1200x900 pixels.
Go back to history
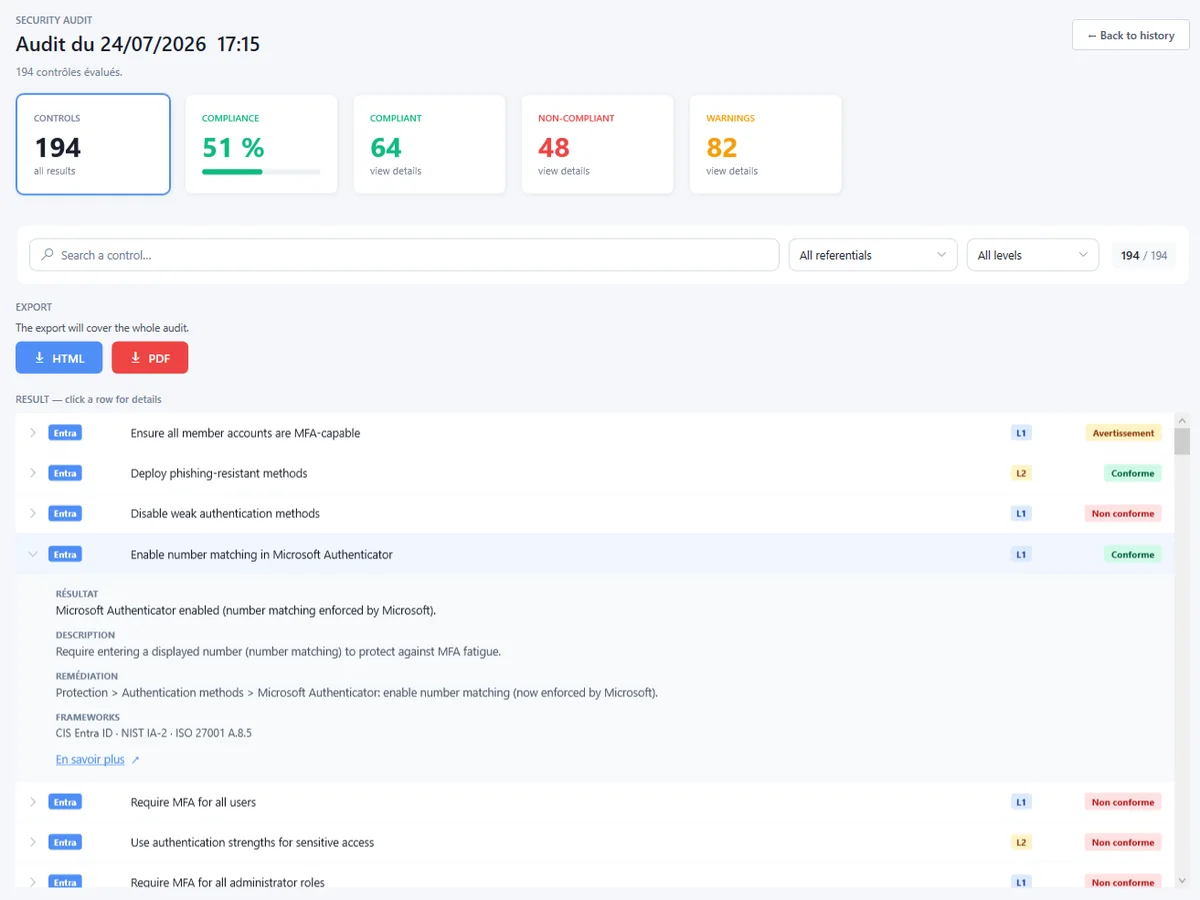pos(1131,35)
